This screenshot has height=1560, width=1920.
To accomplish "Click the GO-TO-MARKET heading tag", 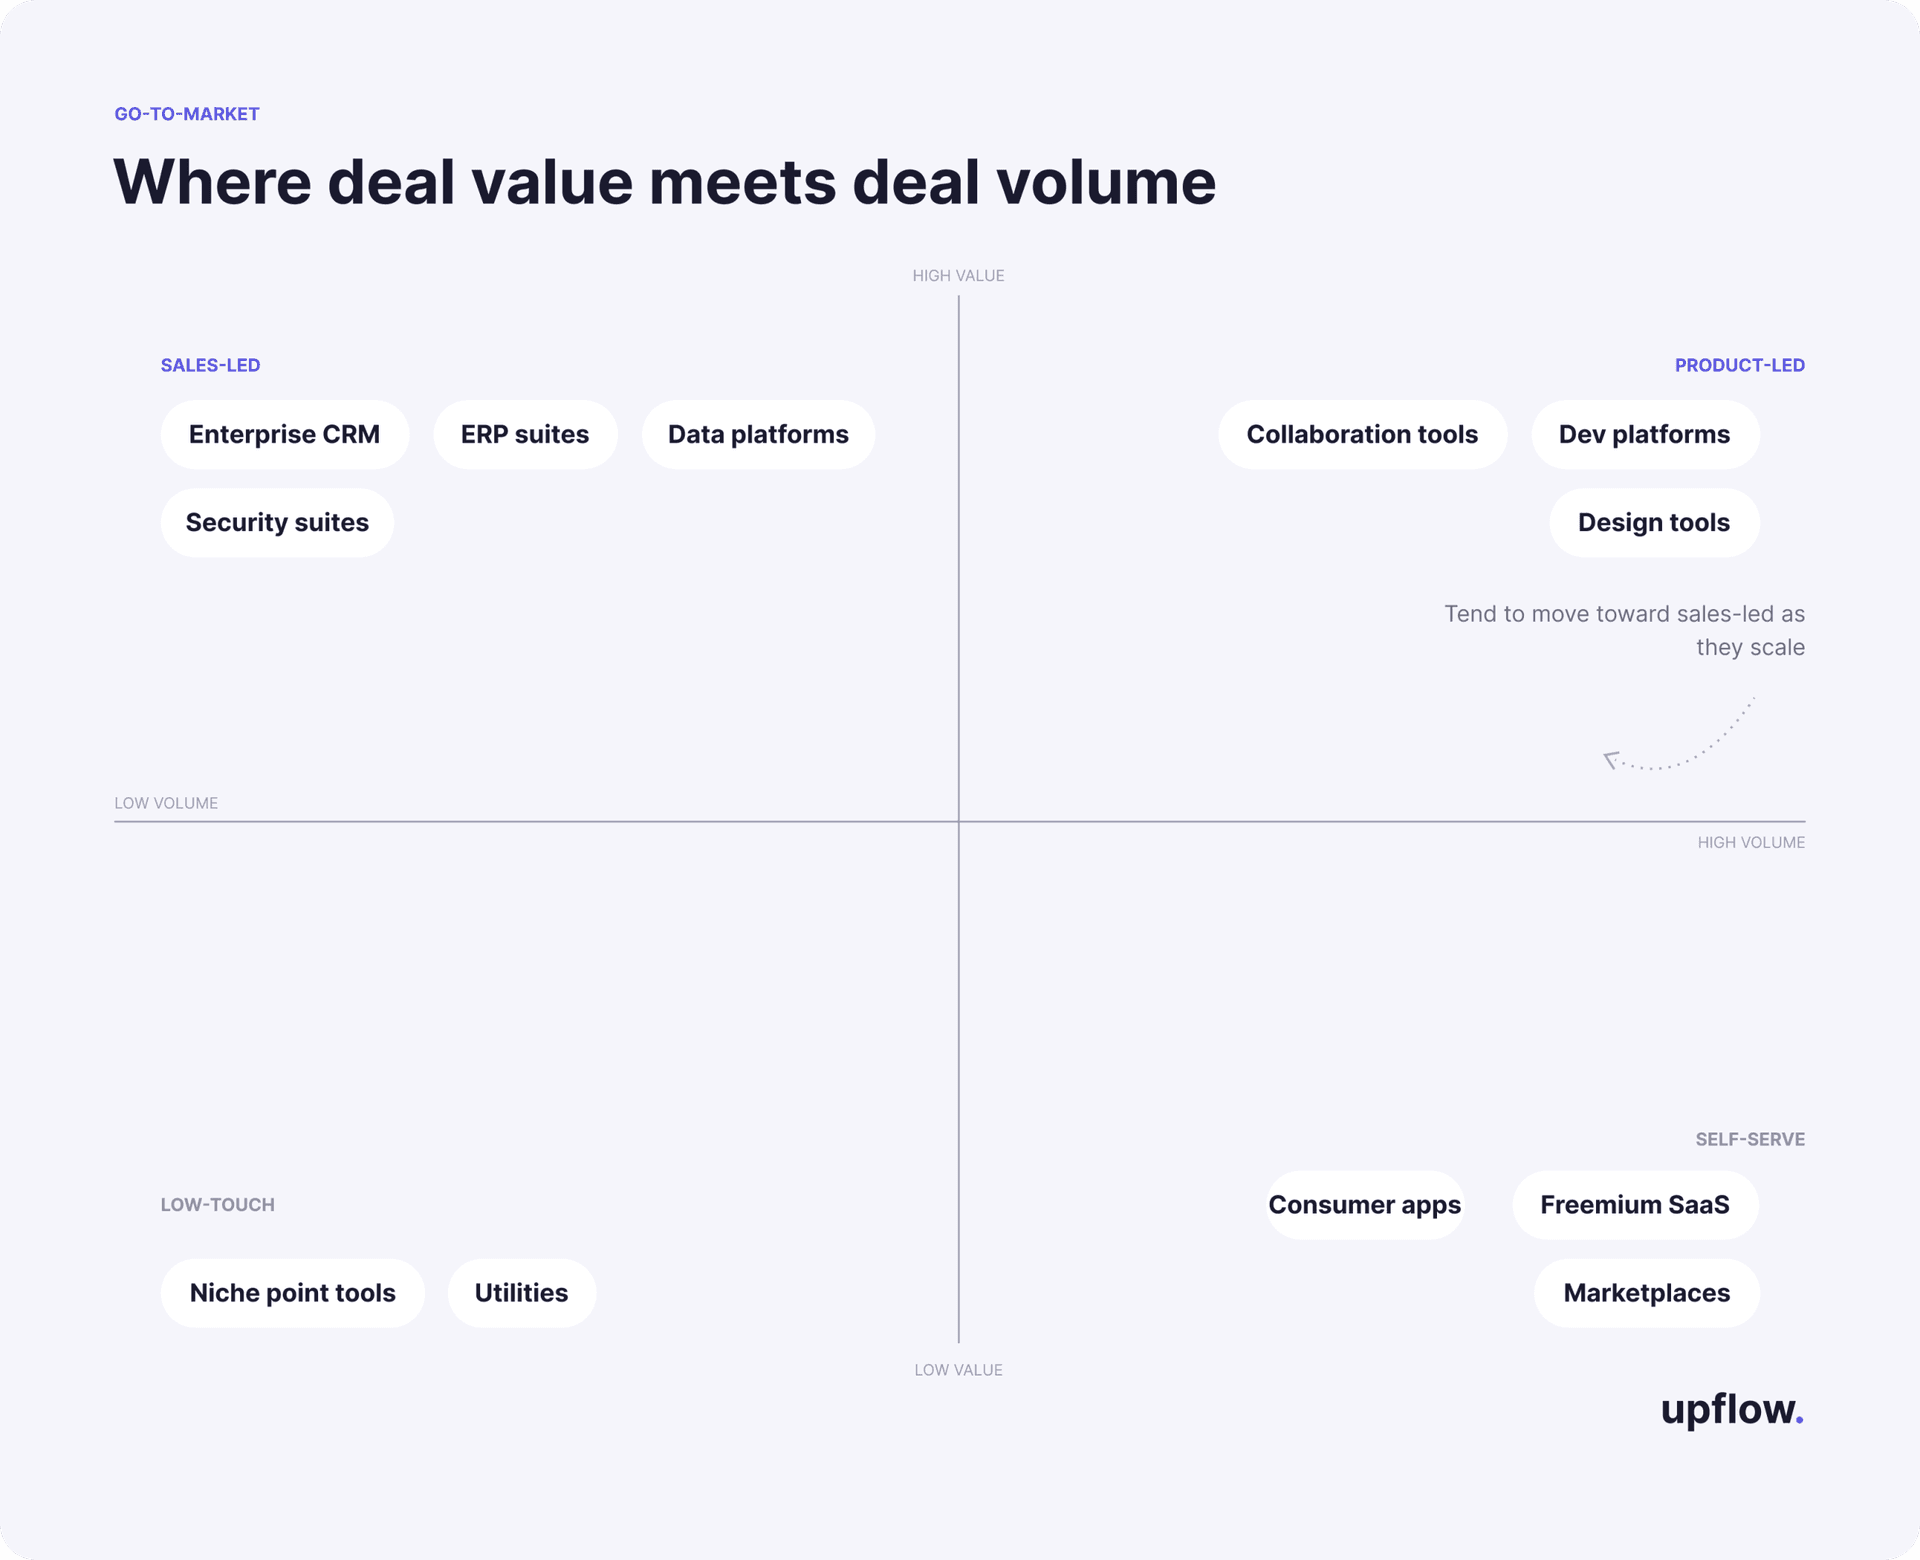I will [187, 114].
